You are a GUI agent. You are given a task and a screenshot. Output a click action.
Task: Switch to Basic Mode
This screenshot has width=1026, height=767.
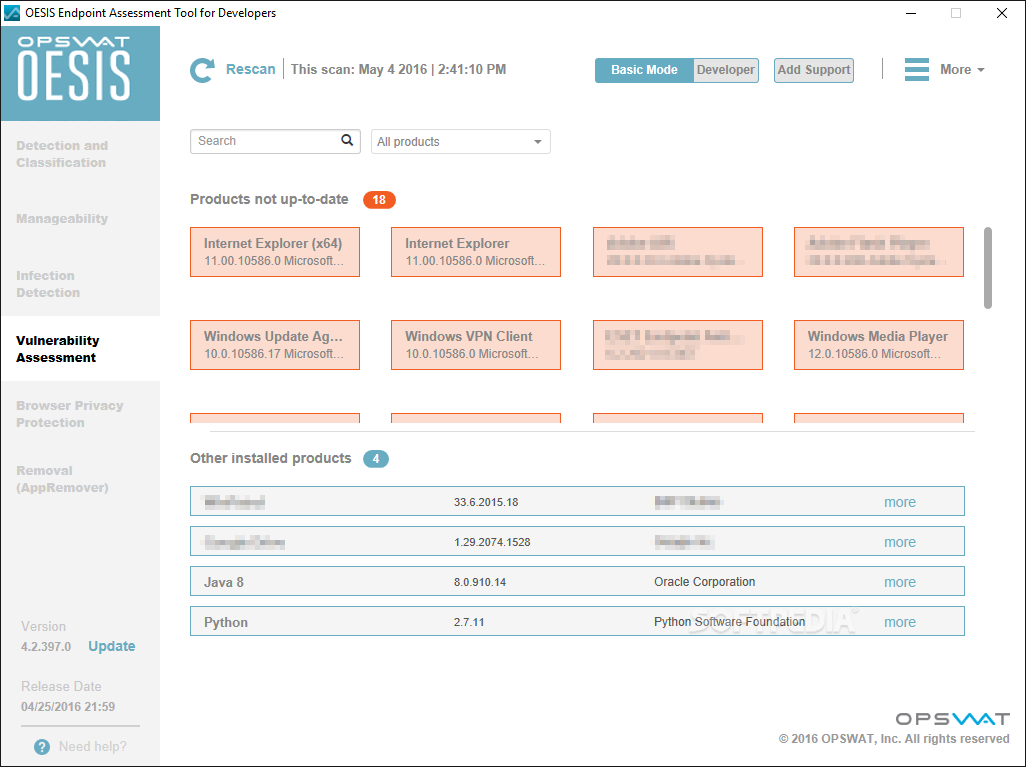(644, 70)
